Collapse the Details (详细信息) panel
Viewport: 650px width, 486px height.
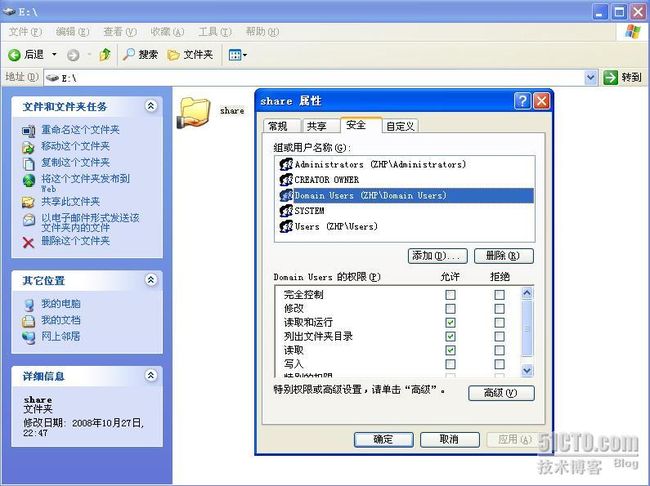[151, 376]
